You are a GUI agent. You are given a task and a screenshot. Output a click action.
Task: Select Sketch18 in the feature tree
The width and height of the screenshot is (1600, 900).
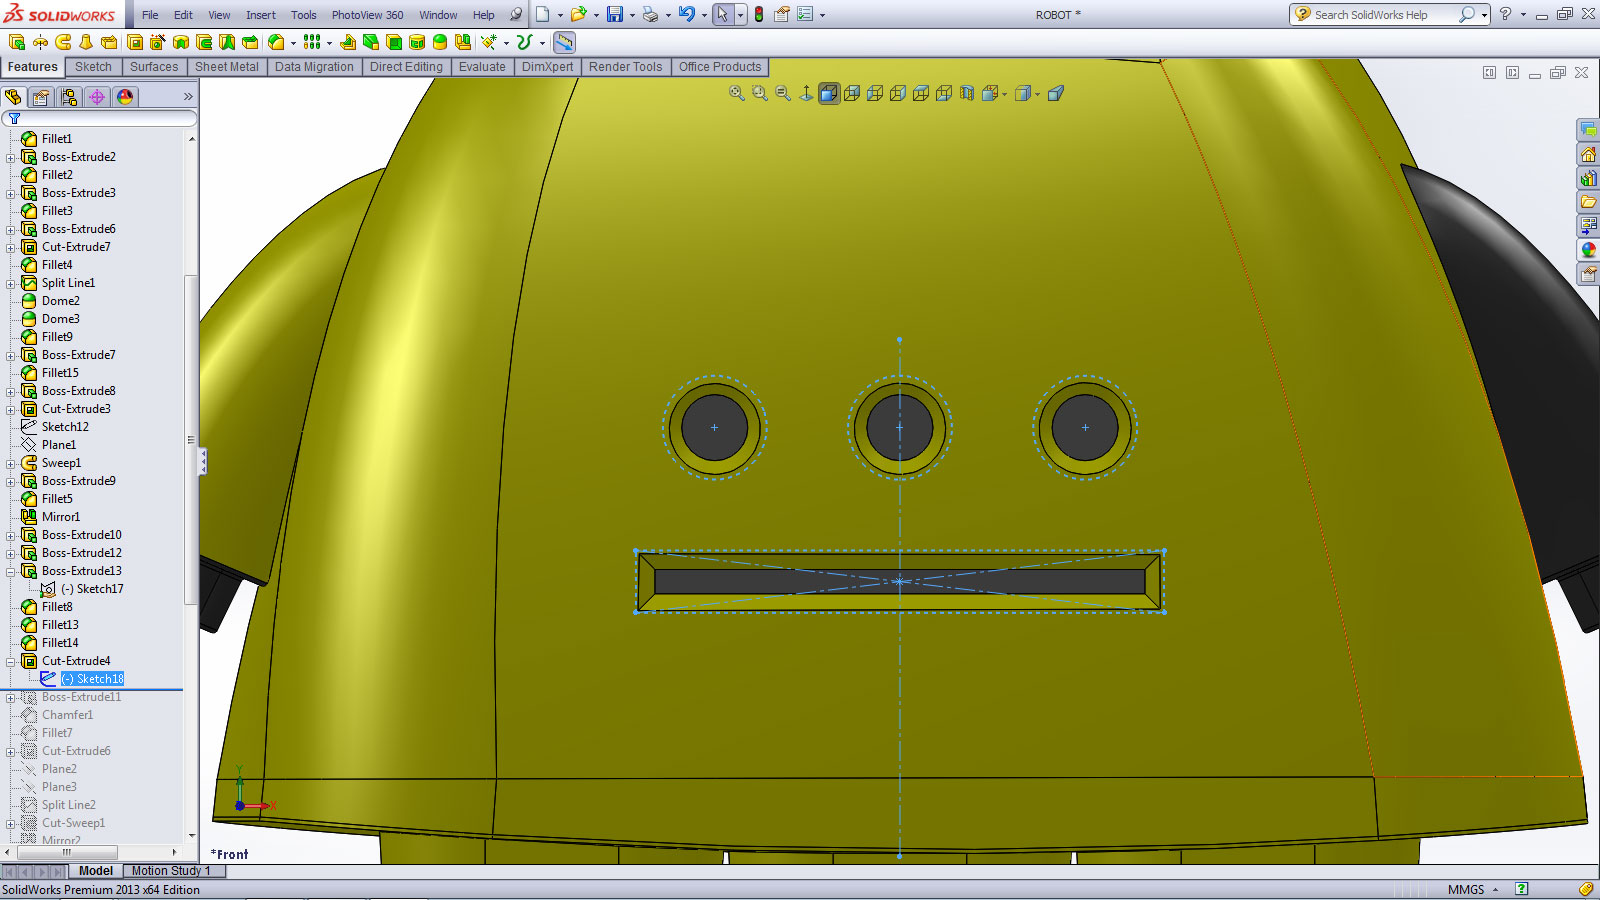click(93, 679)
